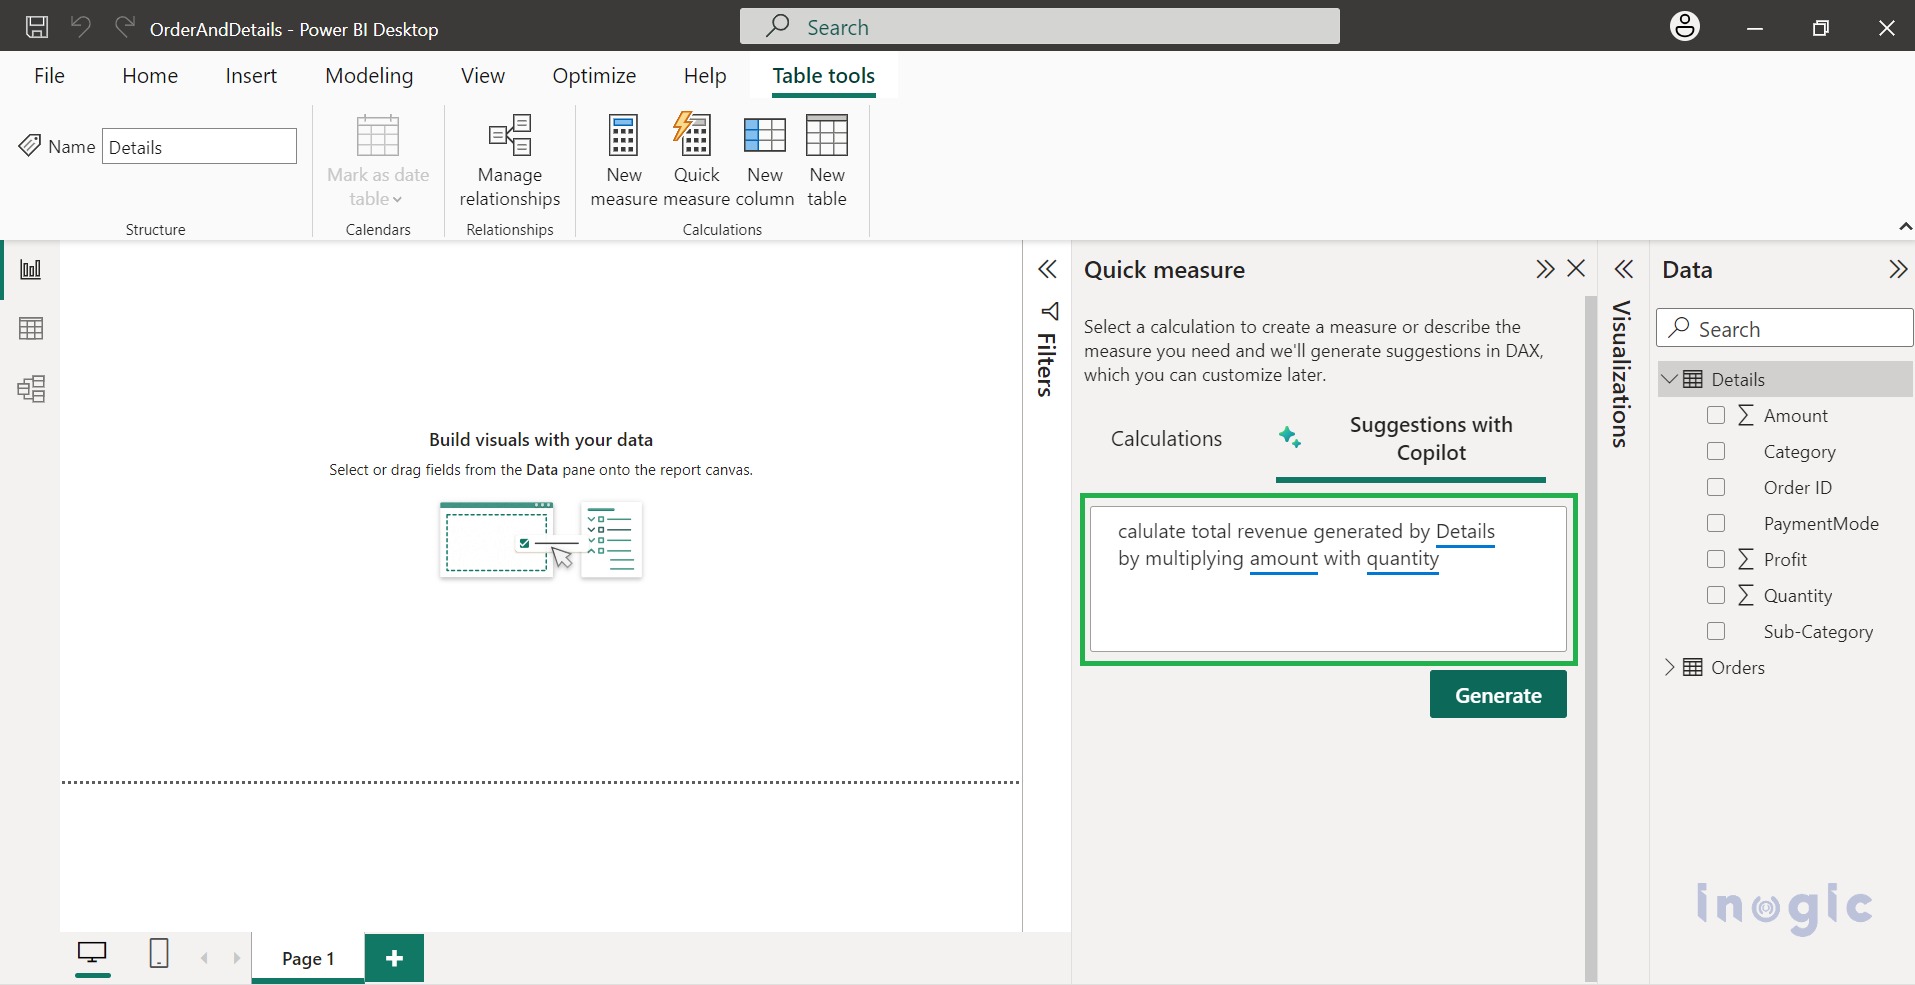1915x985 pixels.
Task: Check the Amount field checkbox
Action: (1716, 415)
